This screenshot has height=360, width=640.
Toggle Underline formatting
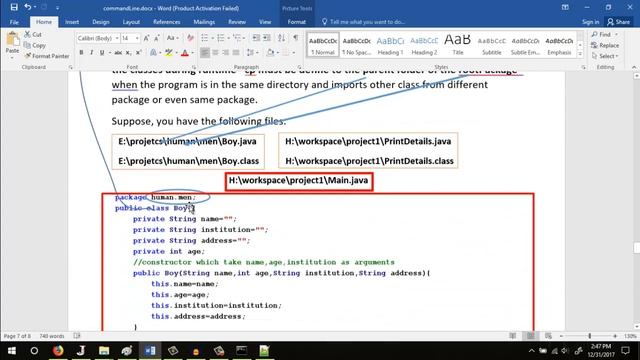coord(102,53)
